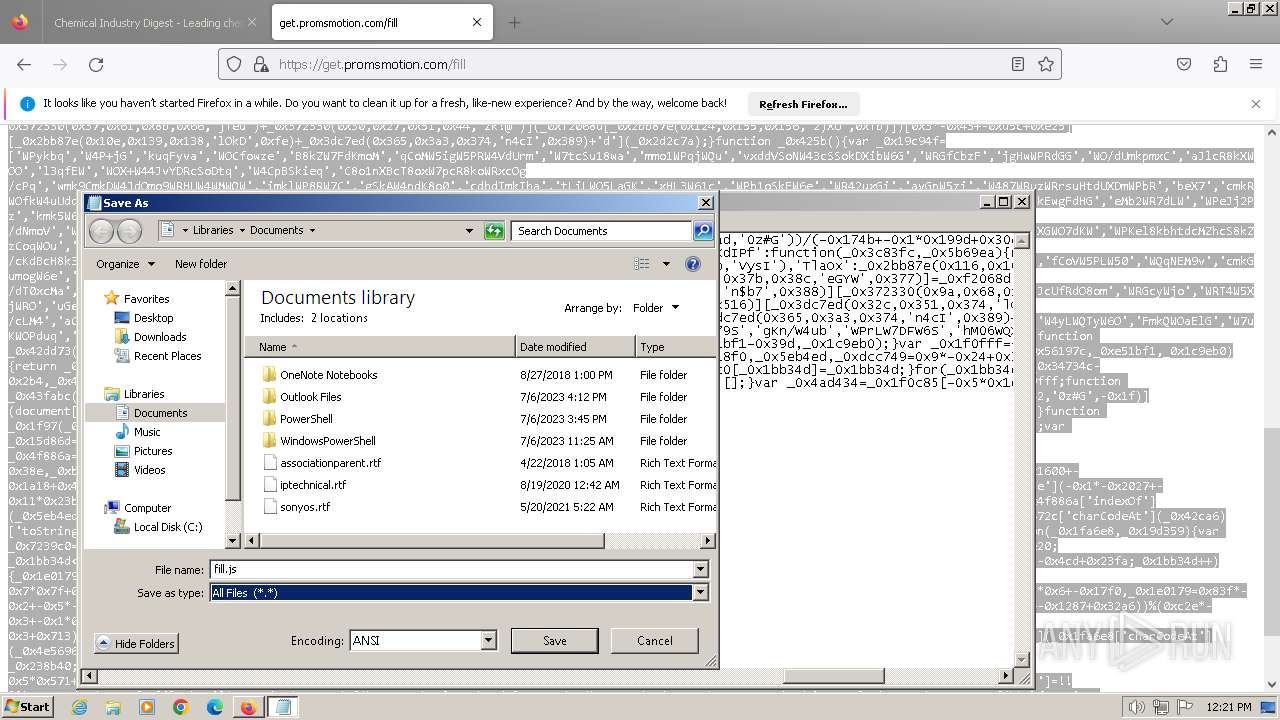Screen dimensions: 1280x720
Task: Click the Windows Start button
Action: point(27,706)
